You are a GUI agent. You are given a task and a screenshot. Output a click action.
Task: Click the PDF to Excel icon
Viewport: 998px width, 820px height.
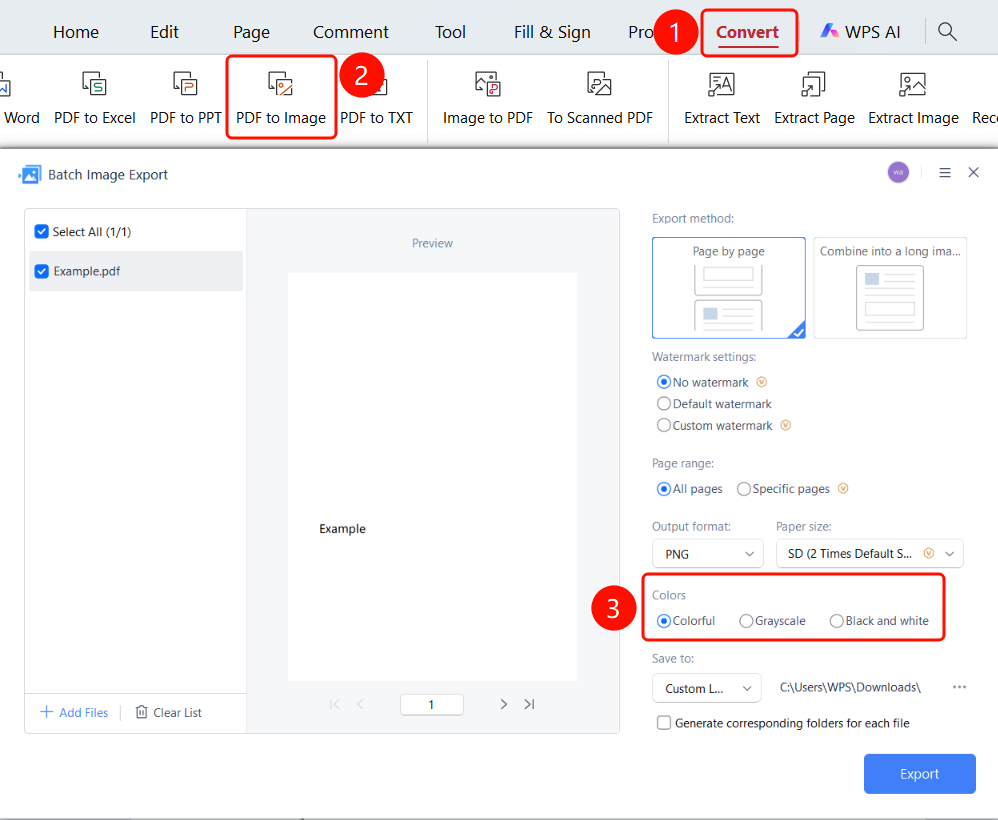94,83
